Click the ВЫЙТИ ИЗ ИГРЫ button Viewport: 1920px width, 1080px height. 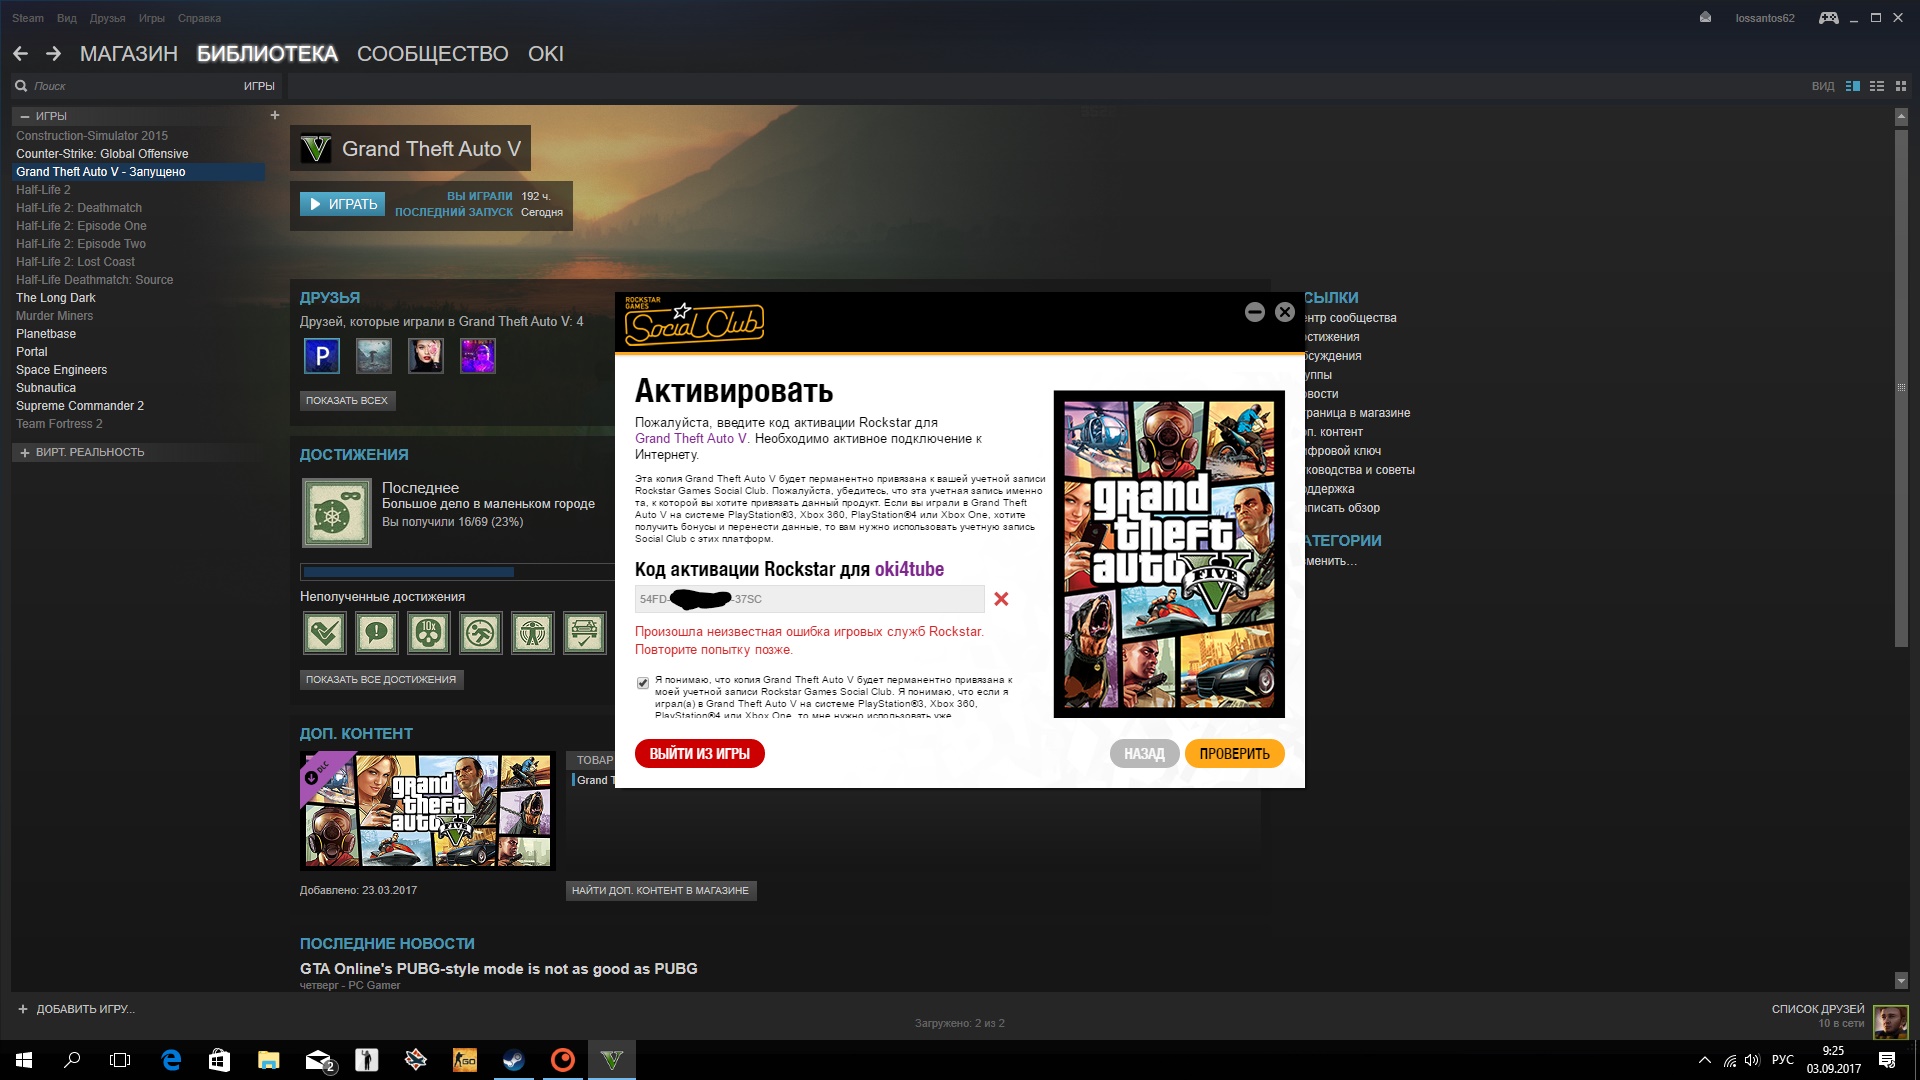[699, 754]
